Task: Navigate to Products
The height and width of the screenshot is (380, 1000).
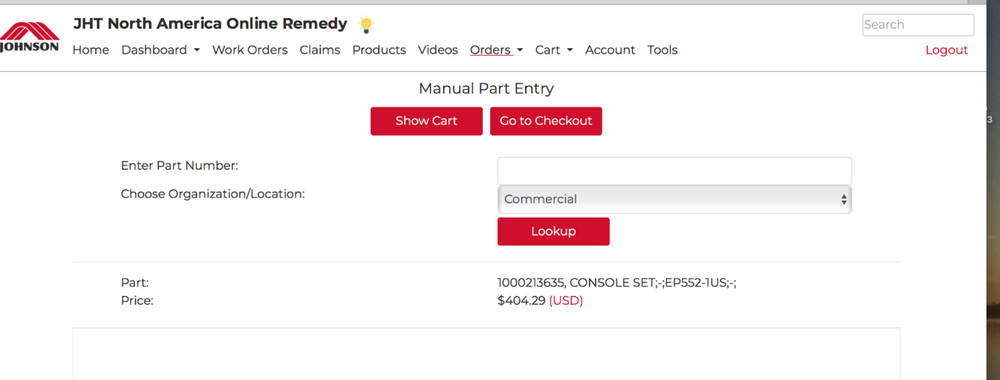Action: pos(379,50)
